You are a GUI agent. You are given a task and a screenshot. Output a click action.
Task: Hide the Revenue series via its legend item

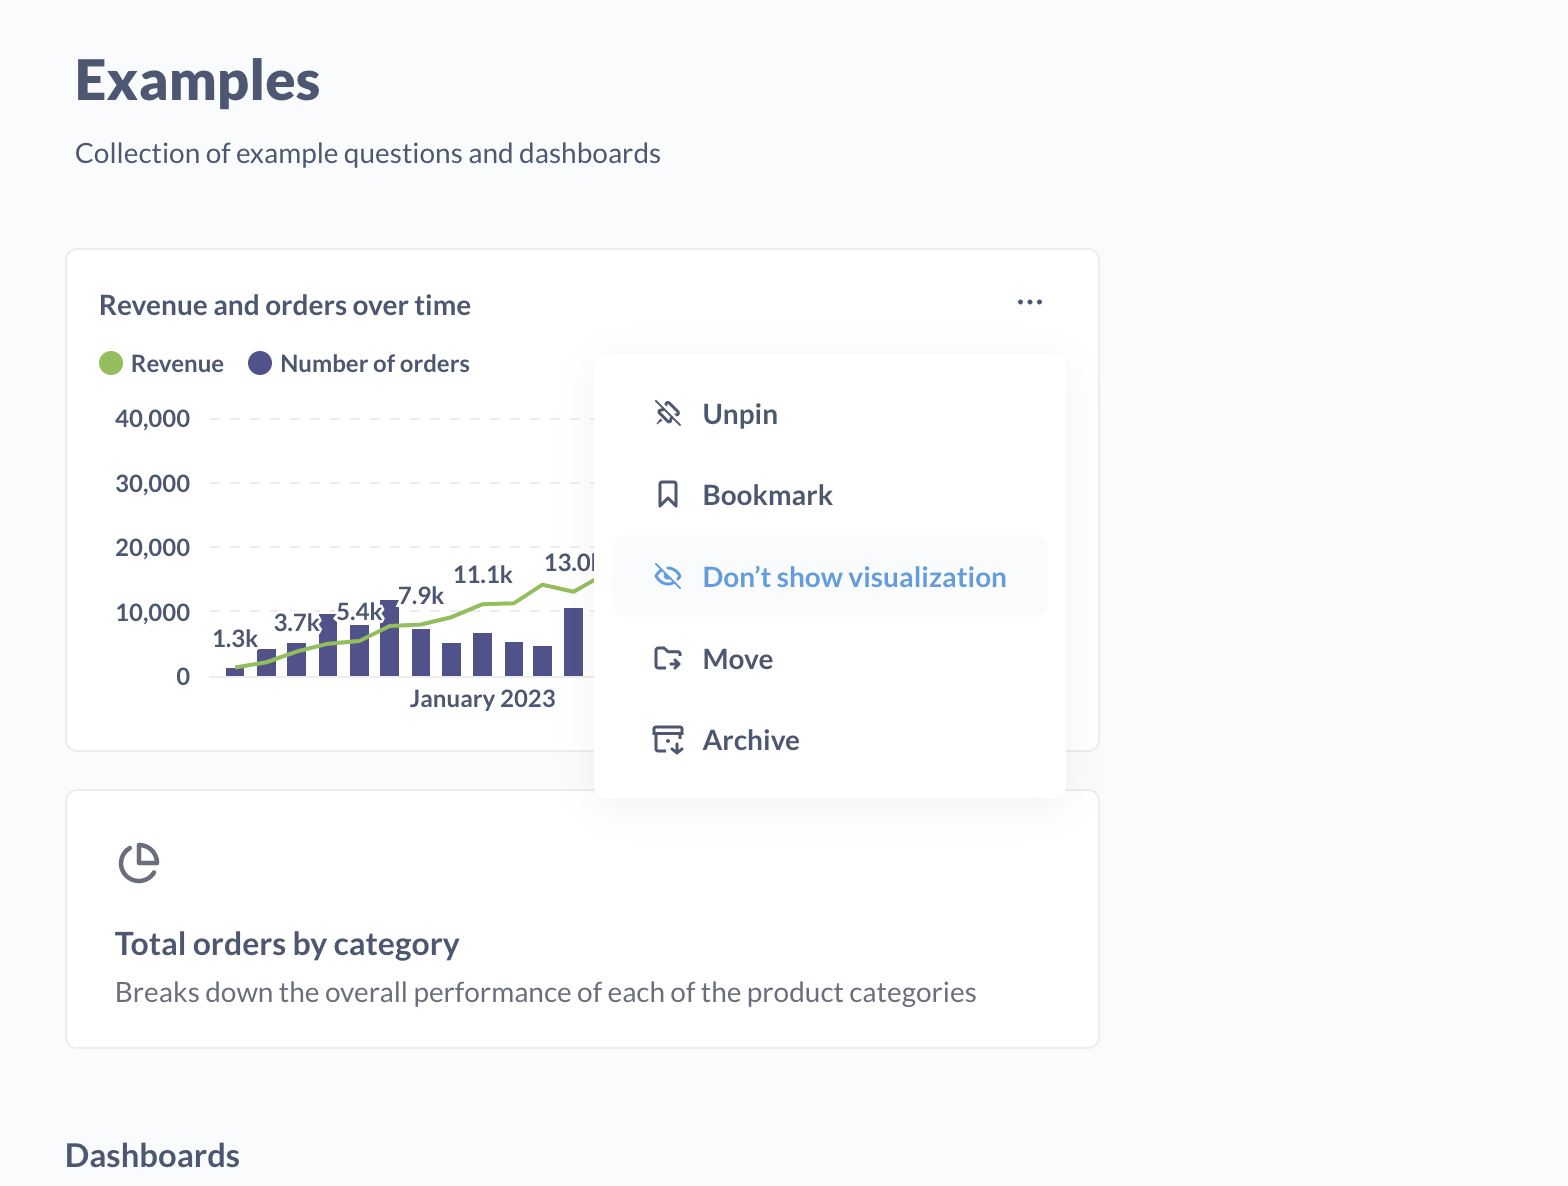tap(176, 363)
